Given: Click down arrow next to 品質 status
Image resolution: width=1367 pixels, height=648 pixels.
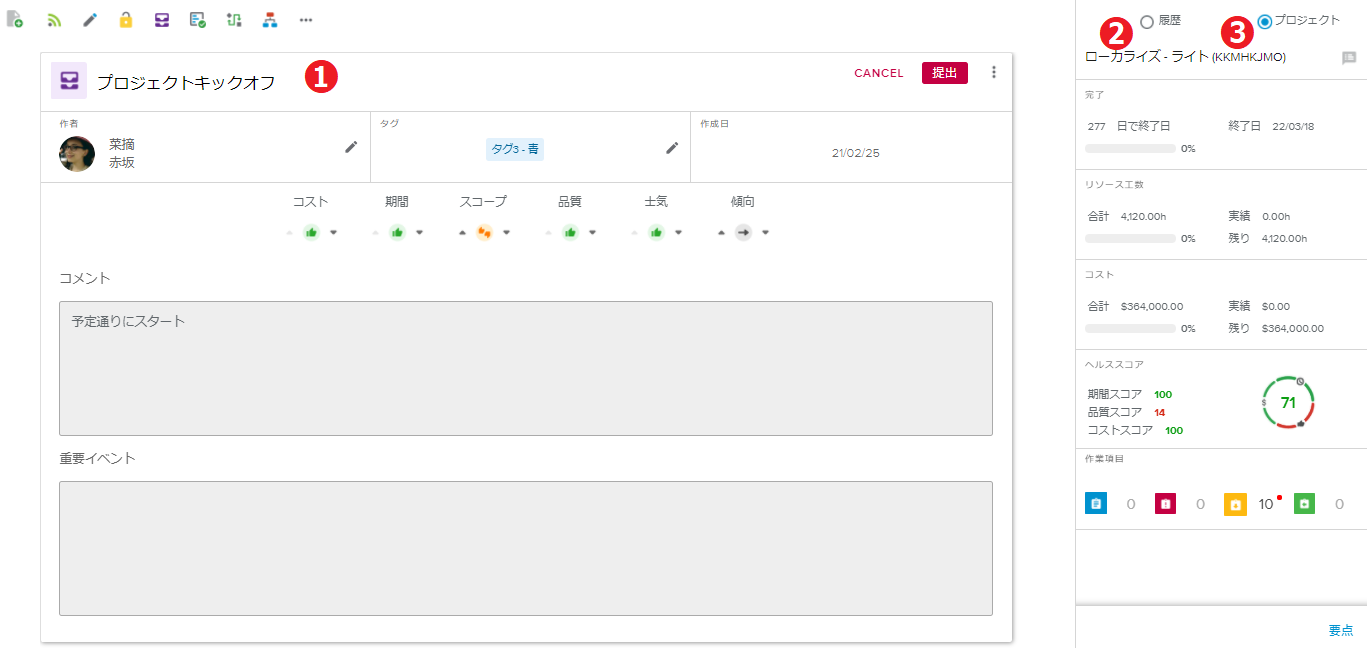Looking at the screenshot, I should click(592, 233).
